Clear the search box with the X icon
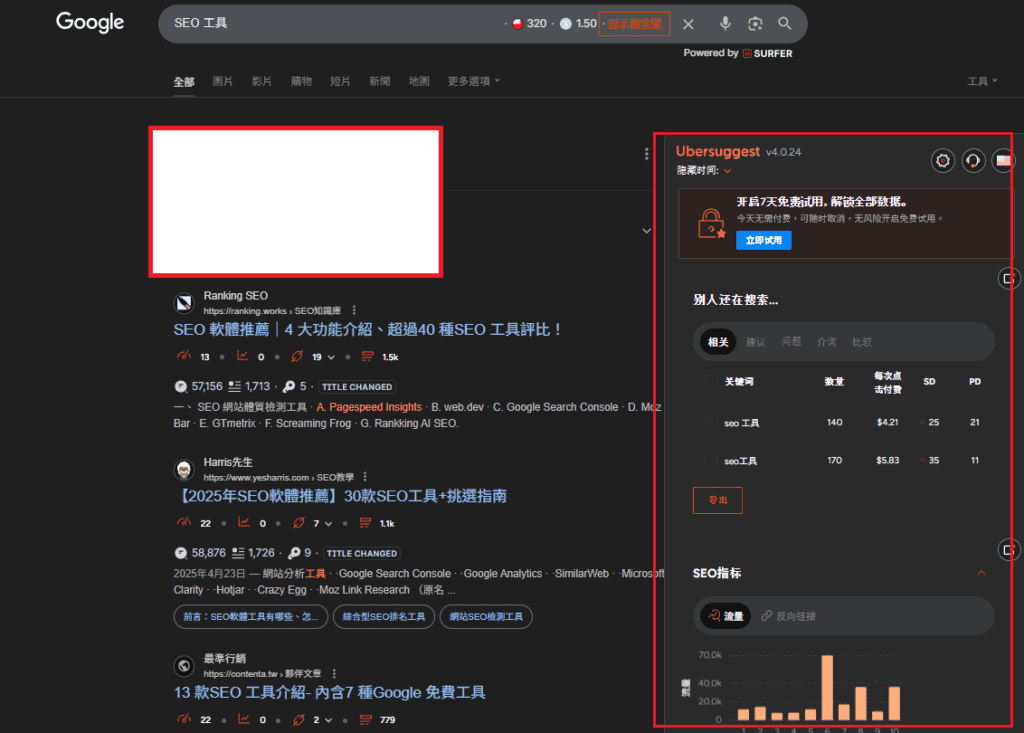The height and width of the screenshot is (733, 1024). [x=688, y=24]
